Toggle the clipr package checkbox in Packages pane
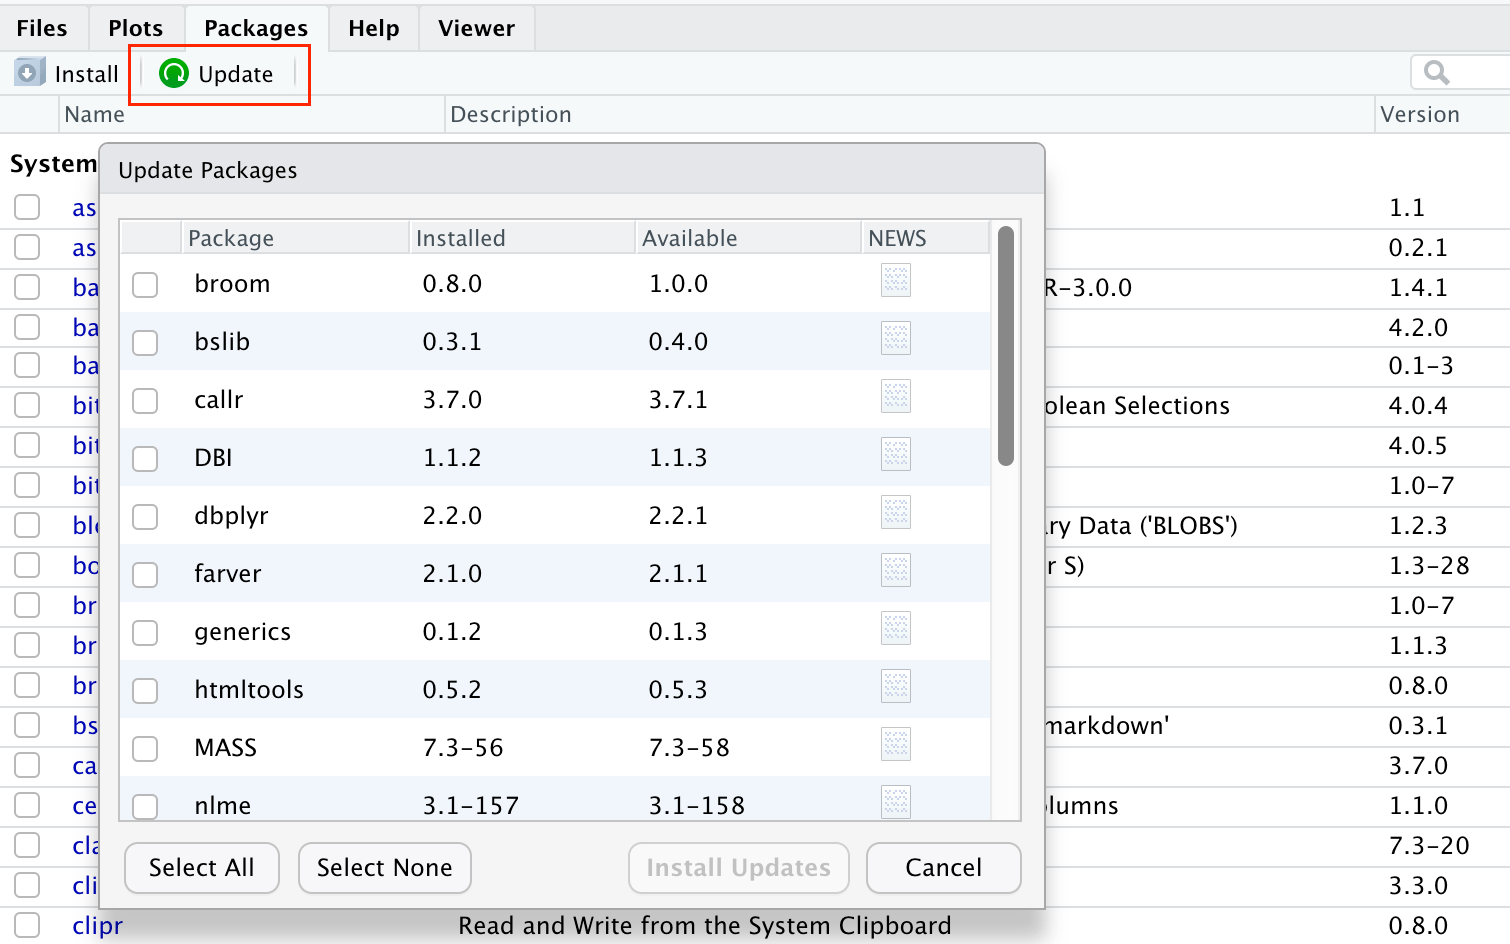This screenshot has width=1510, height=944. [27, 925]
